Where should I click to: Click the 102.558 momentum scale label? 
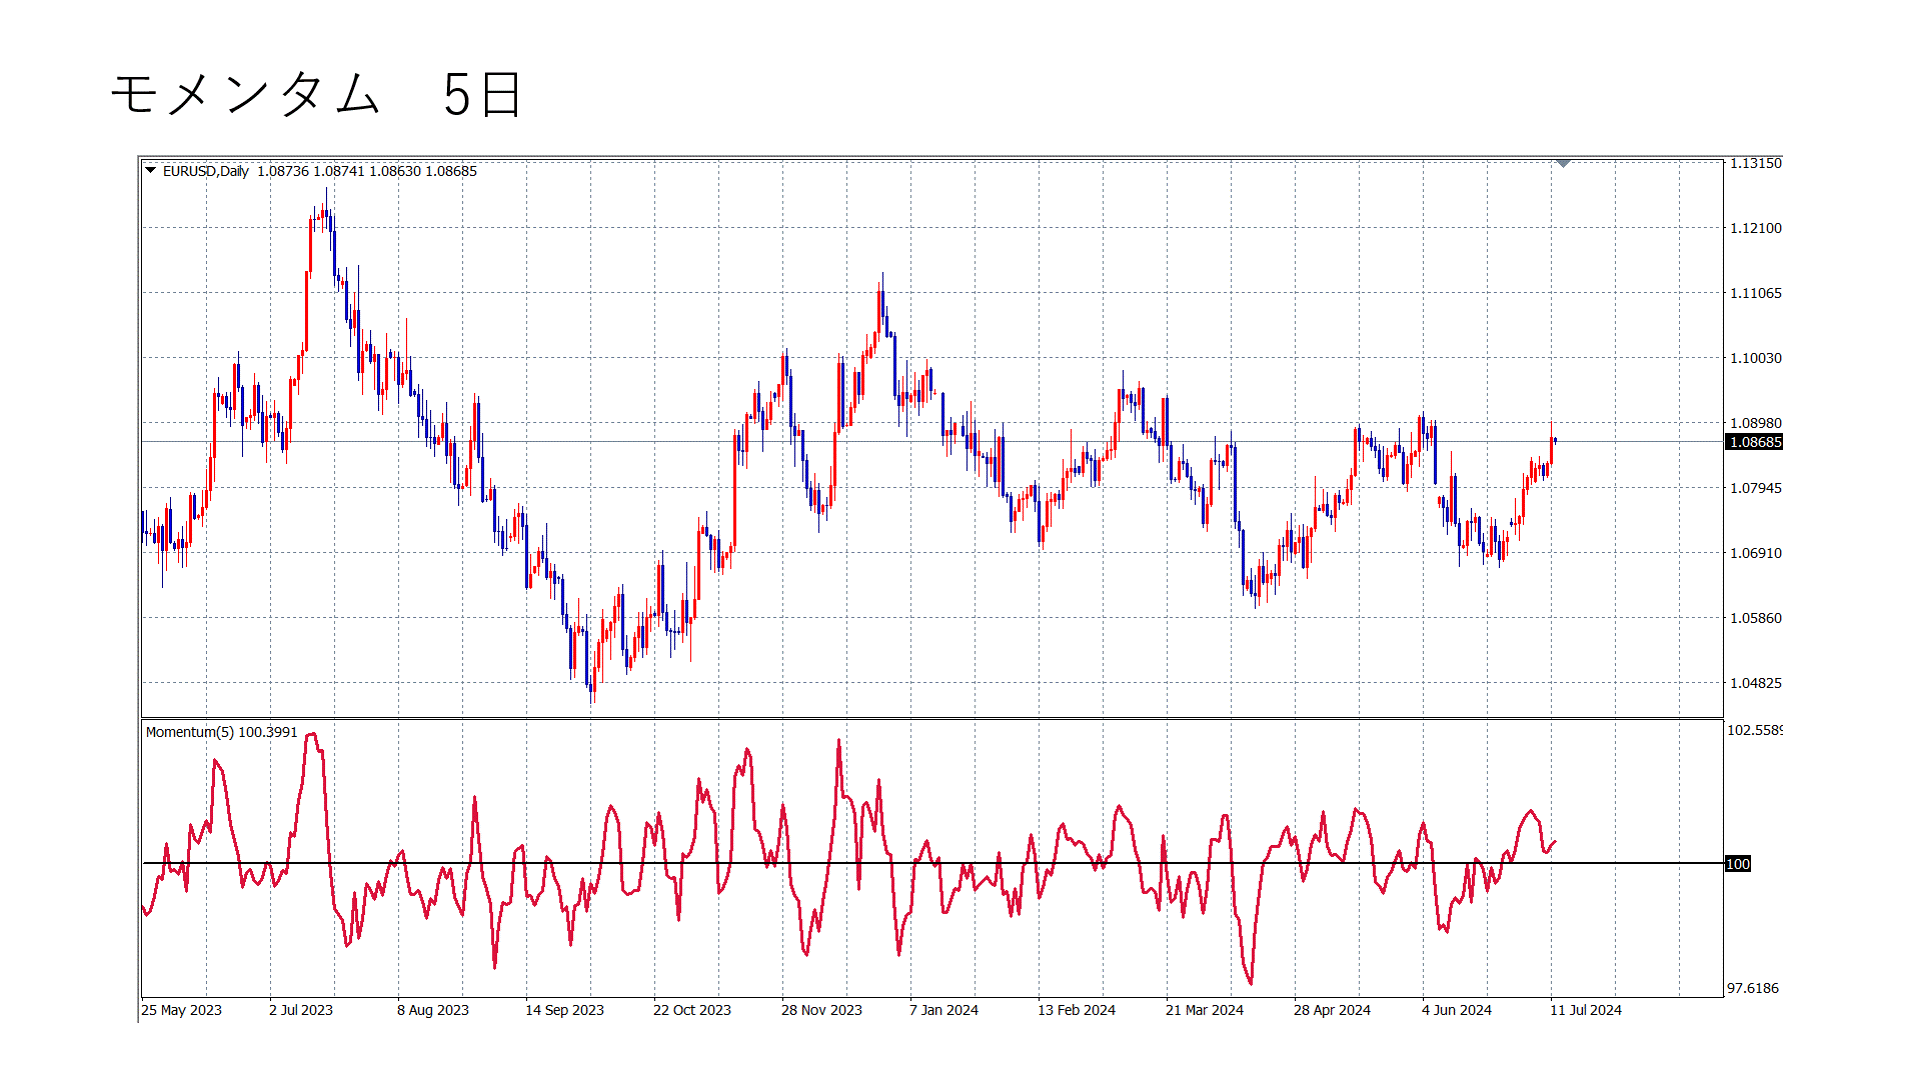coord(1753,730)
